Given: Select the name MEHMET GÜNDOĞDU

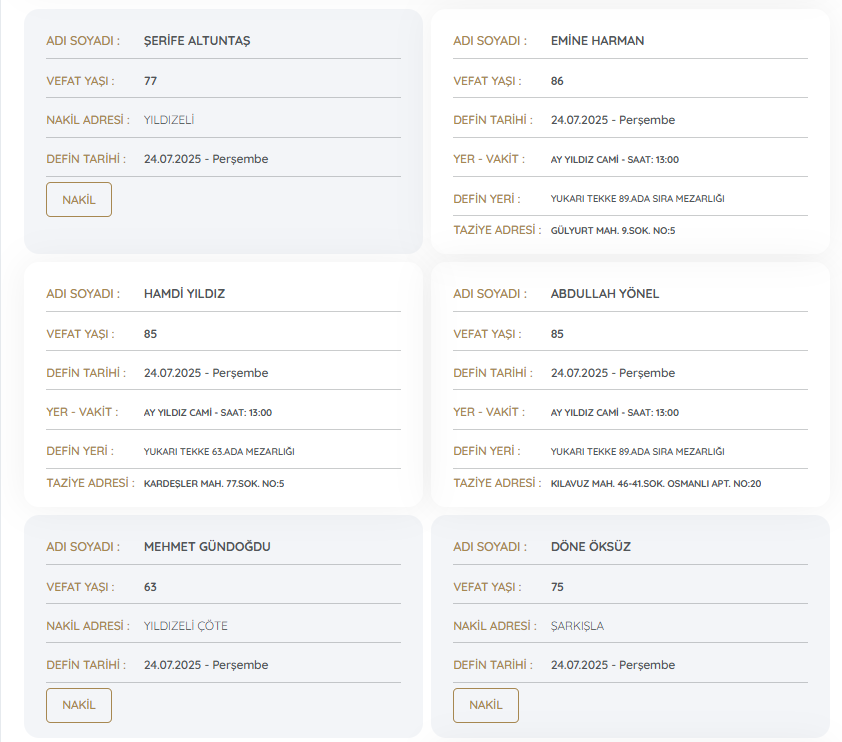Looking at the screenshot, I should (207, 547).
